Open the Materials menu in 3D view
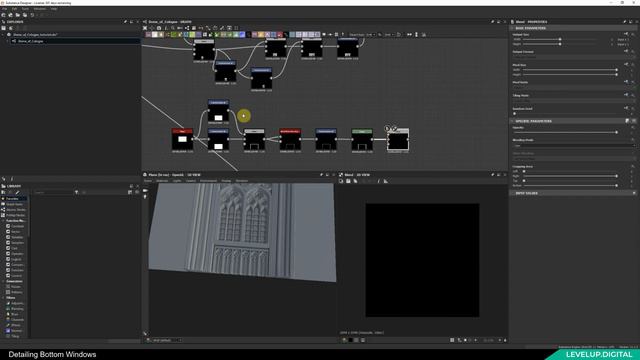The width and height of the screenshot is (640, 360). 162,181
